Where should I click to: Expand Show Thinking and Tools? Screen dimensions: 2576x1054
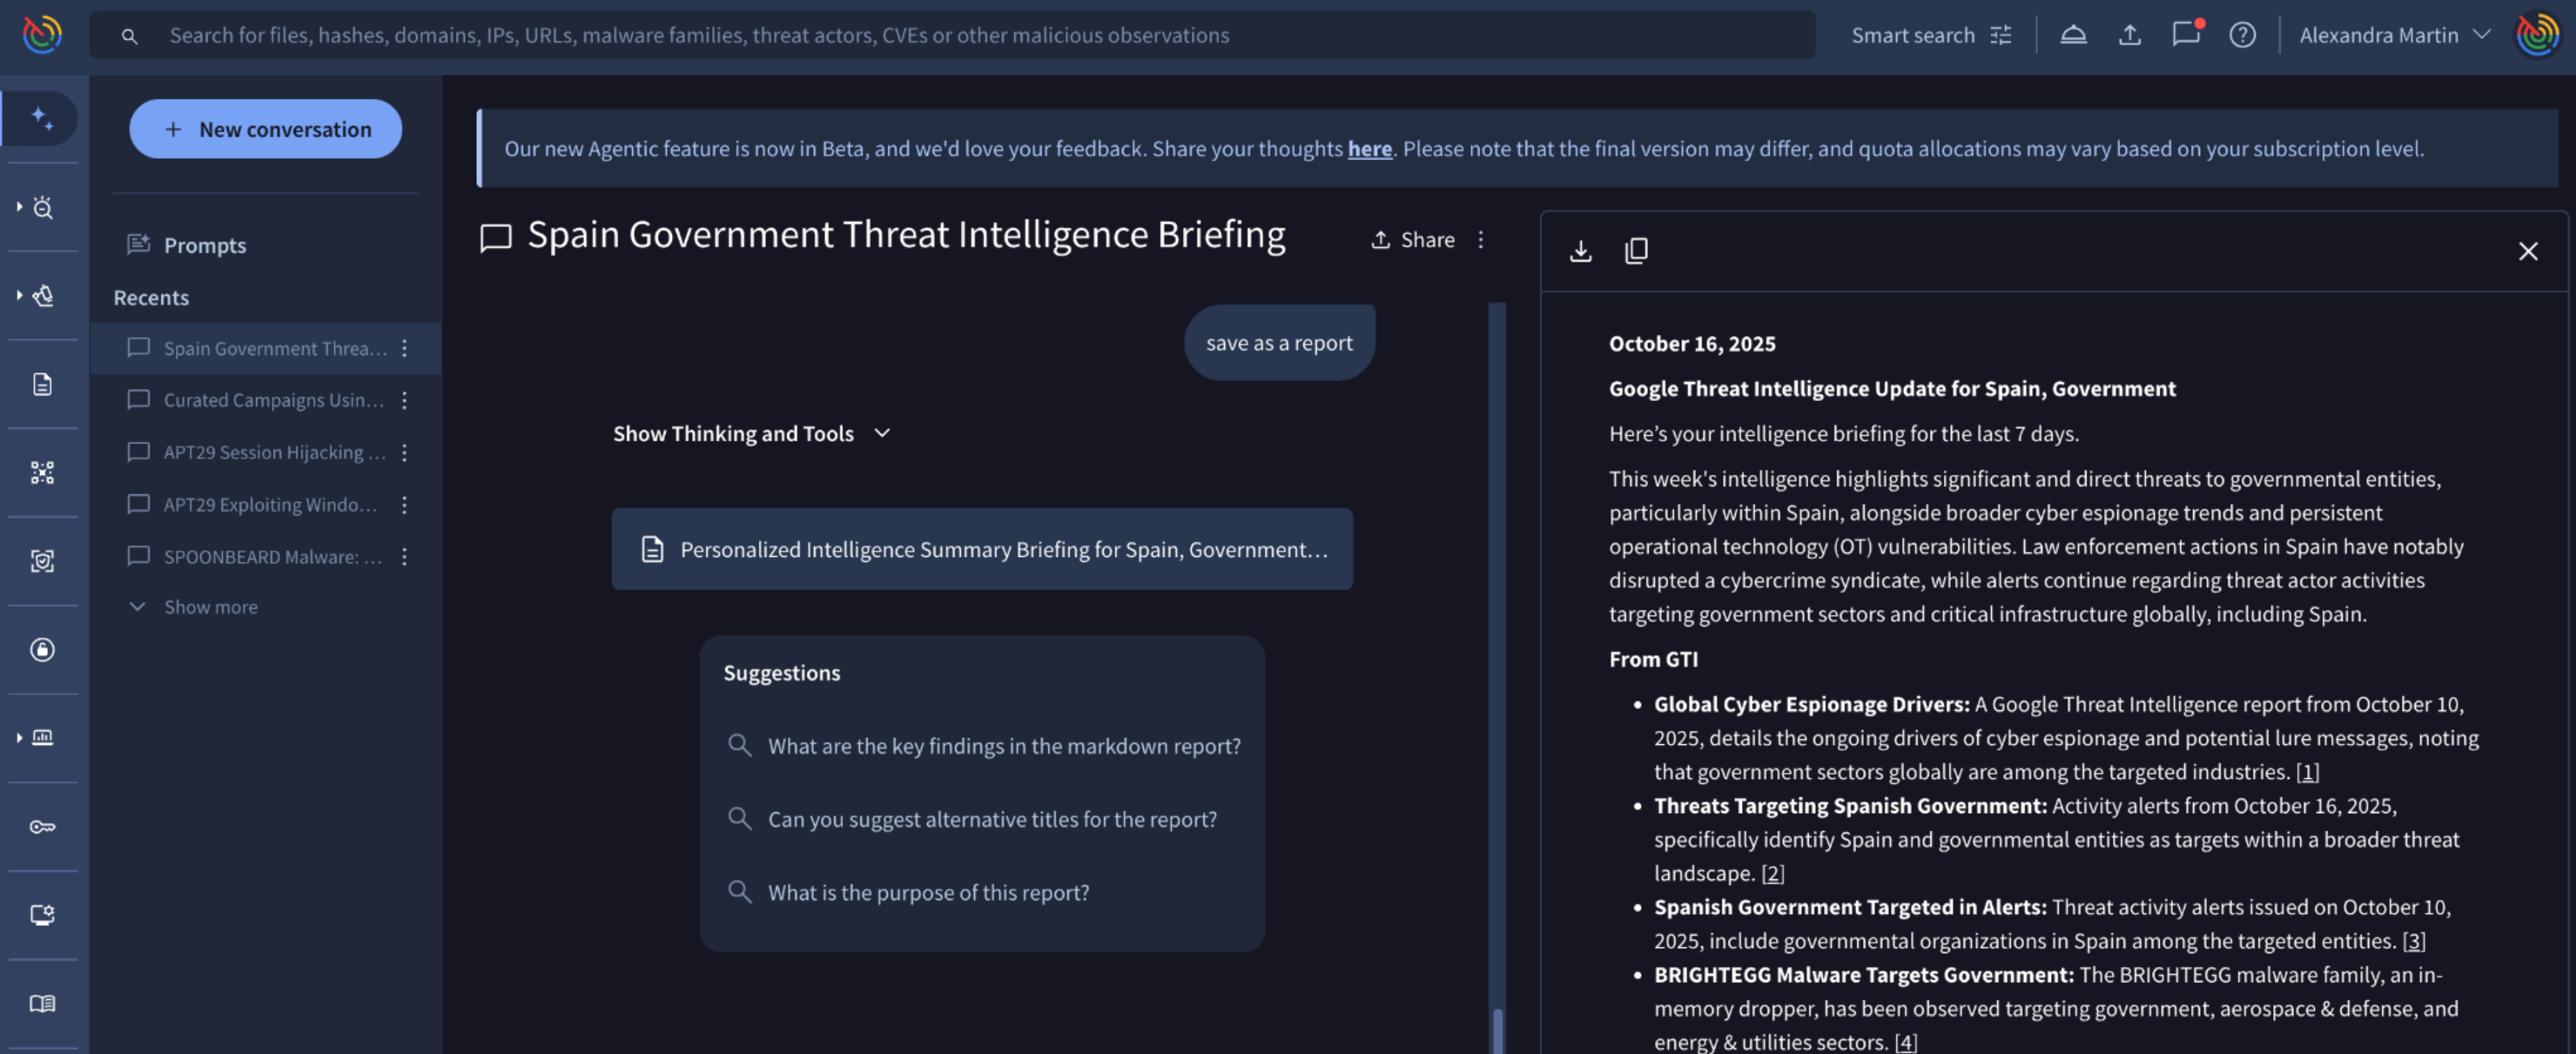pyautogui.click(x=751, y=433)
